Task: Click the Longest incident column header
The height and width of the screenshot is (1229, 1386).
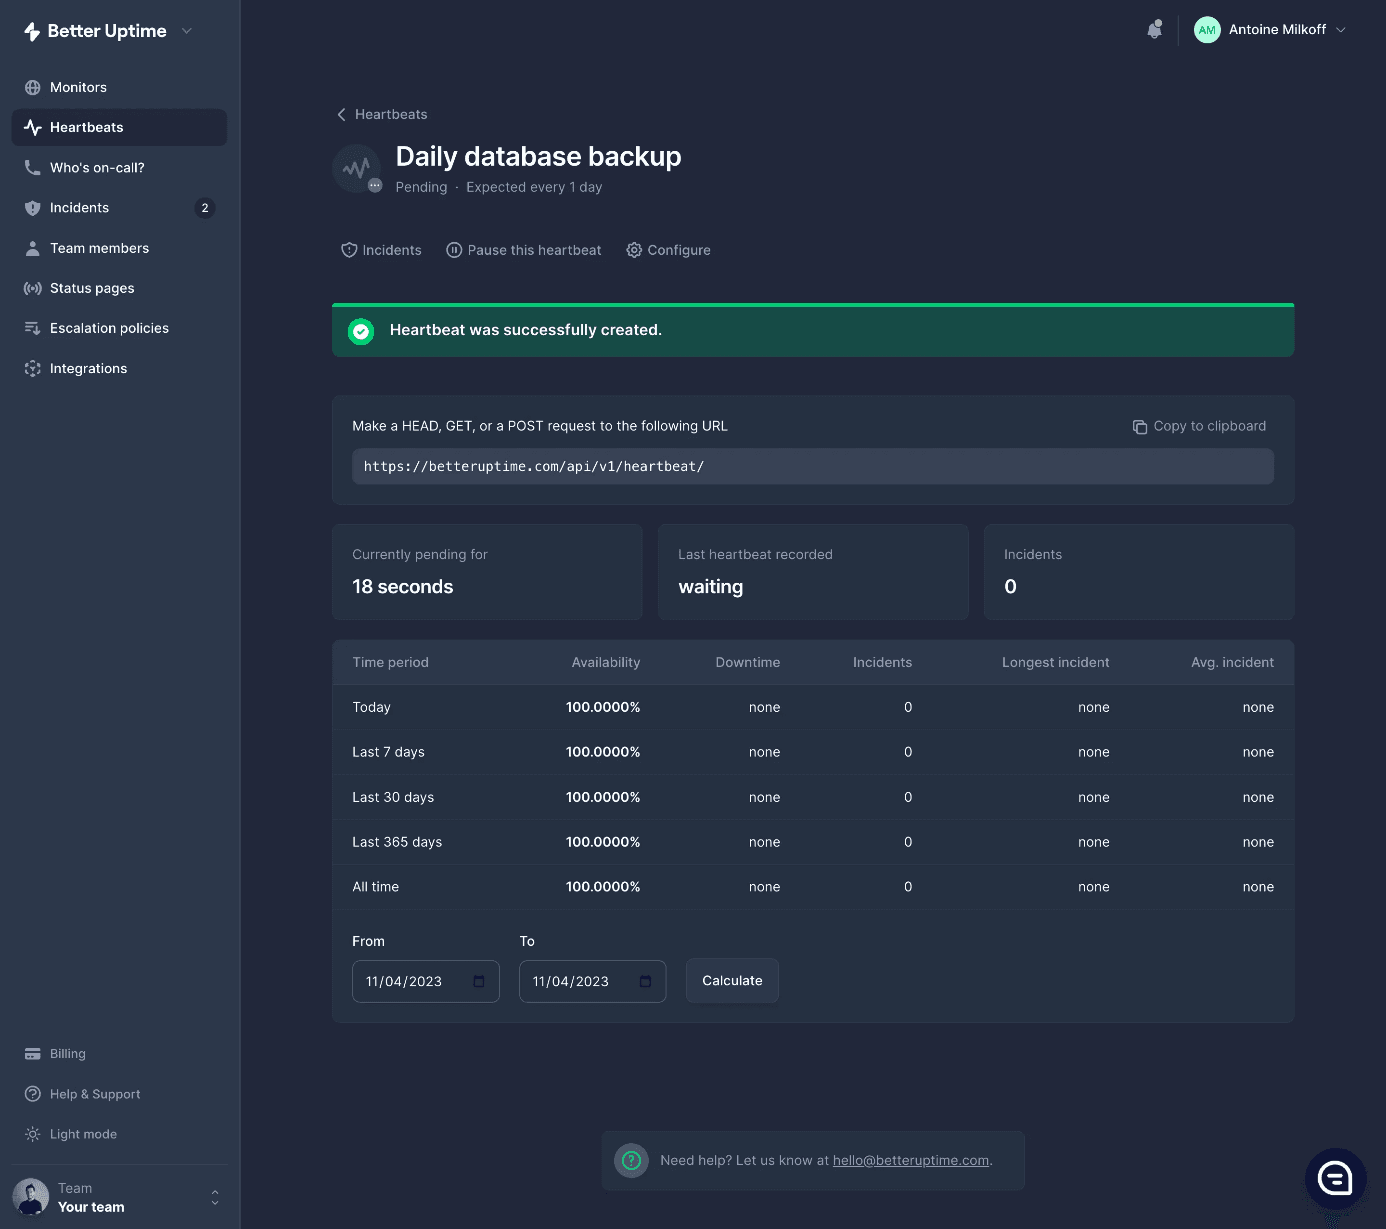Action: (x=1056, y=663)
